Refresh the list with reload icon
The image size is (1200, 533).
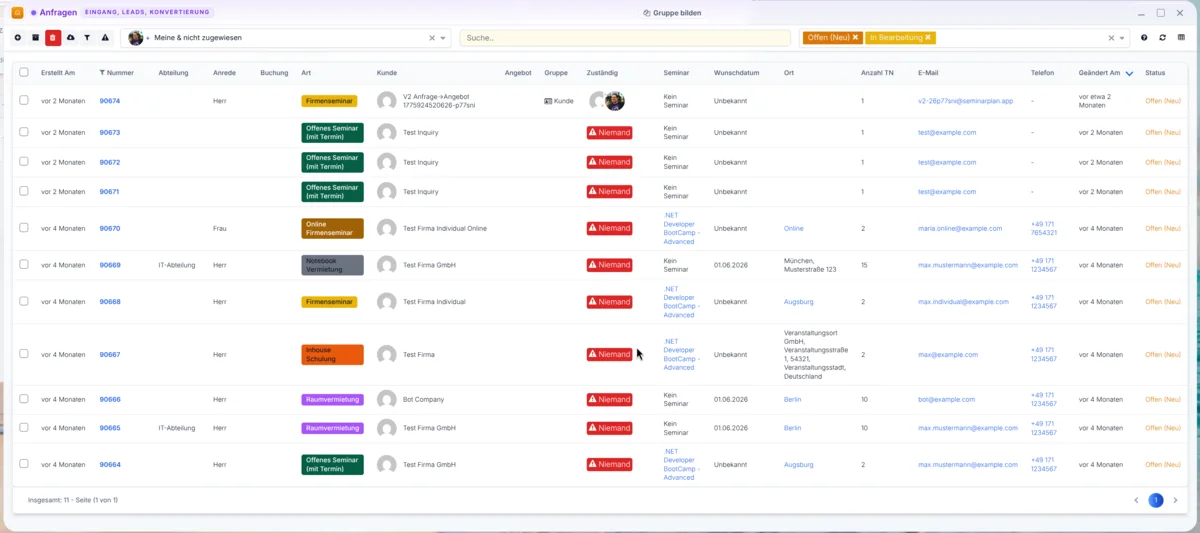(1162, 38)
